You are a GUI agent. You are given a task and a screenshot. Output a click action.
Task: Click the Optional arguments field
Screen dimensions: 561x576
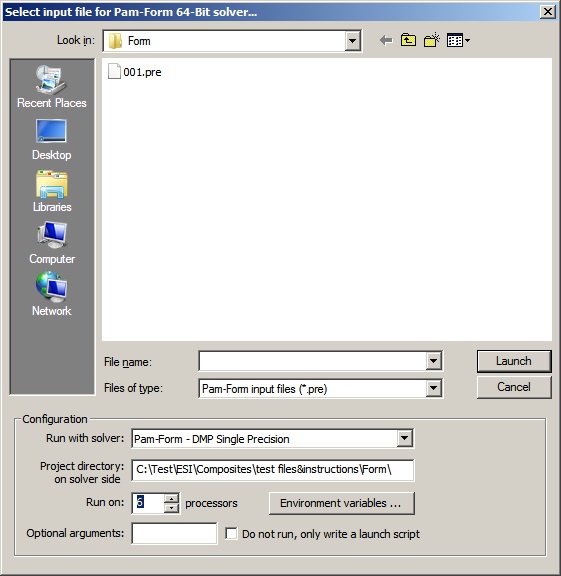click(x=174, y=533)
